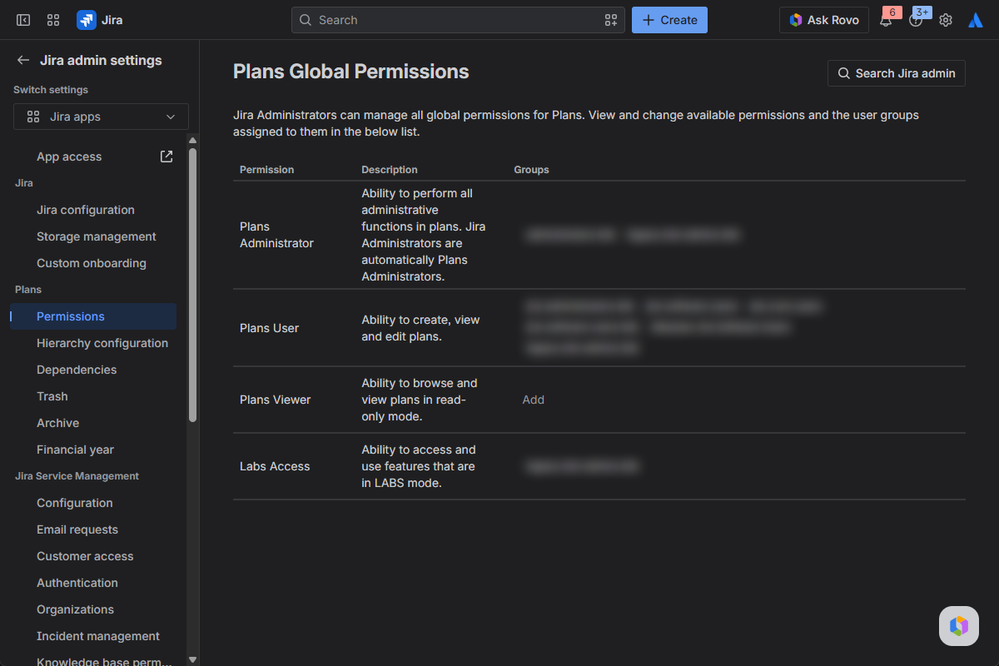The image size is (999, 666).
Task: Collapse the sidebar with the panel icon
Action: pyautogui.click(x=23, y=20)
